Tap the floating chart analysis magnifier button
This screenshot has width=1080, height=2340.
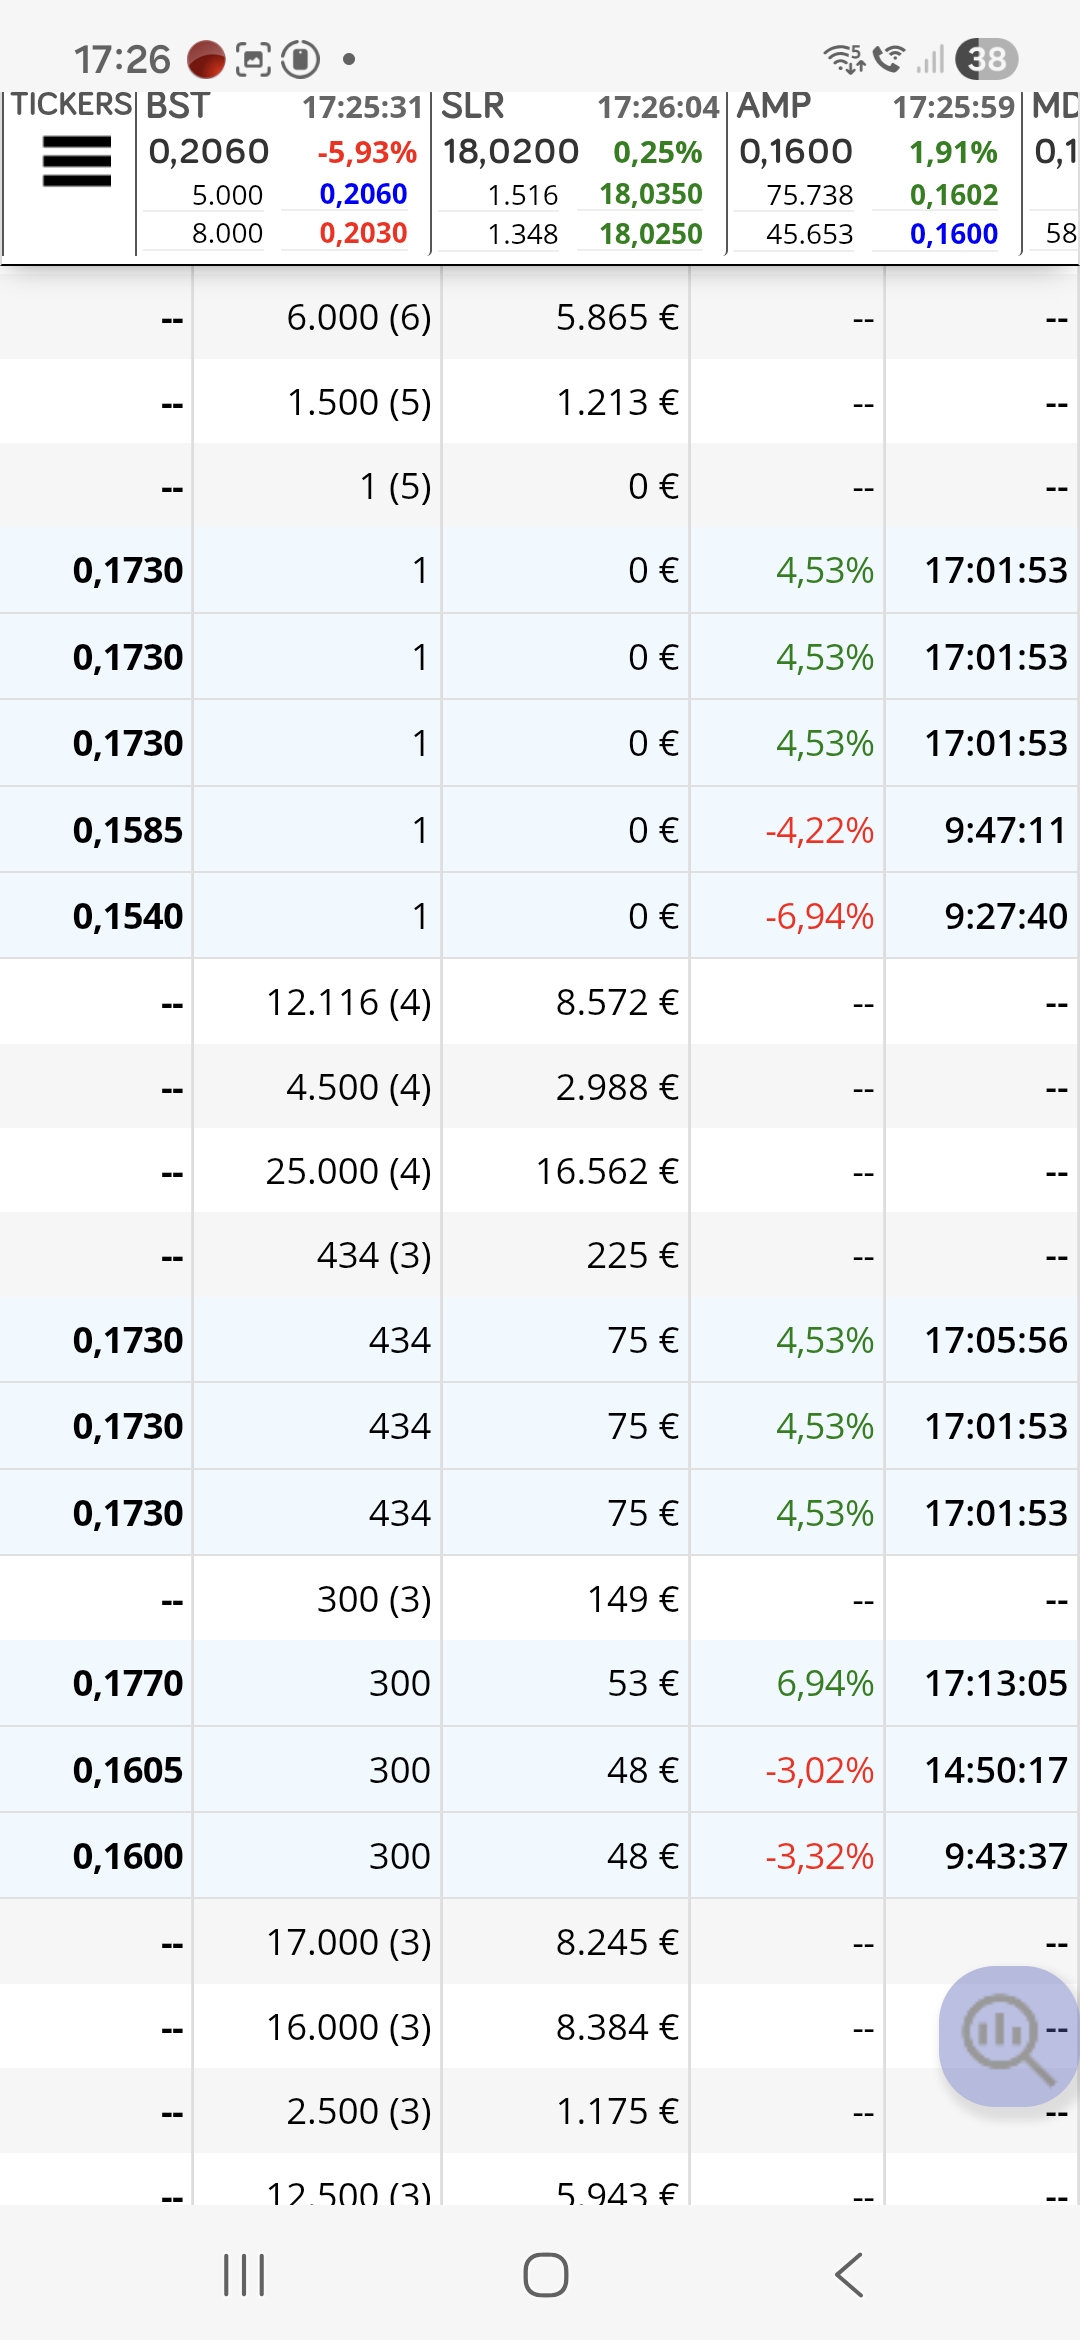[1008, 2036]
